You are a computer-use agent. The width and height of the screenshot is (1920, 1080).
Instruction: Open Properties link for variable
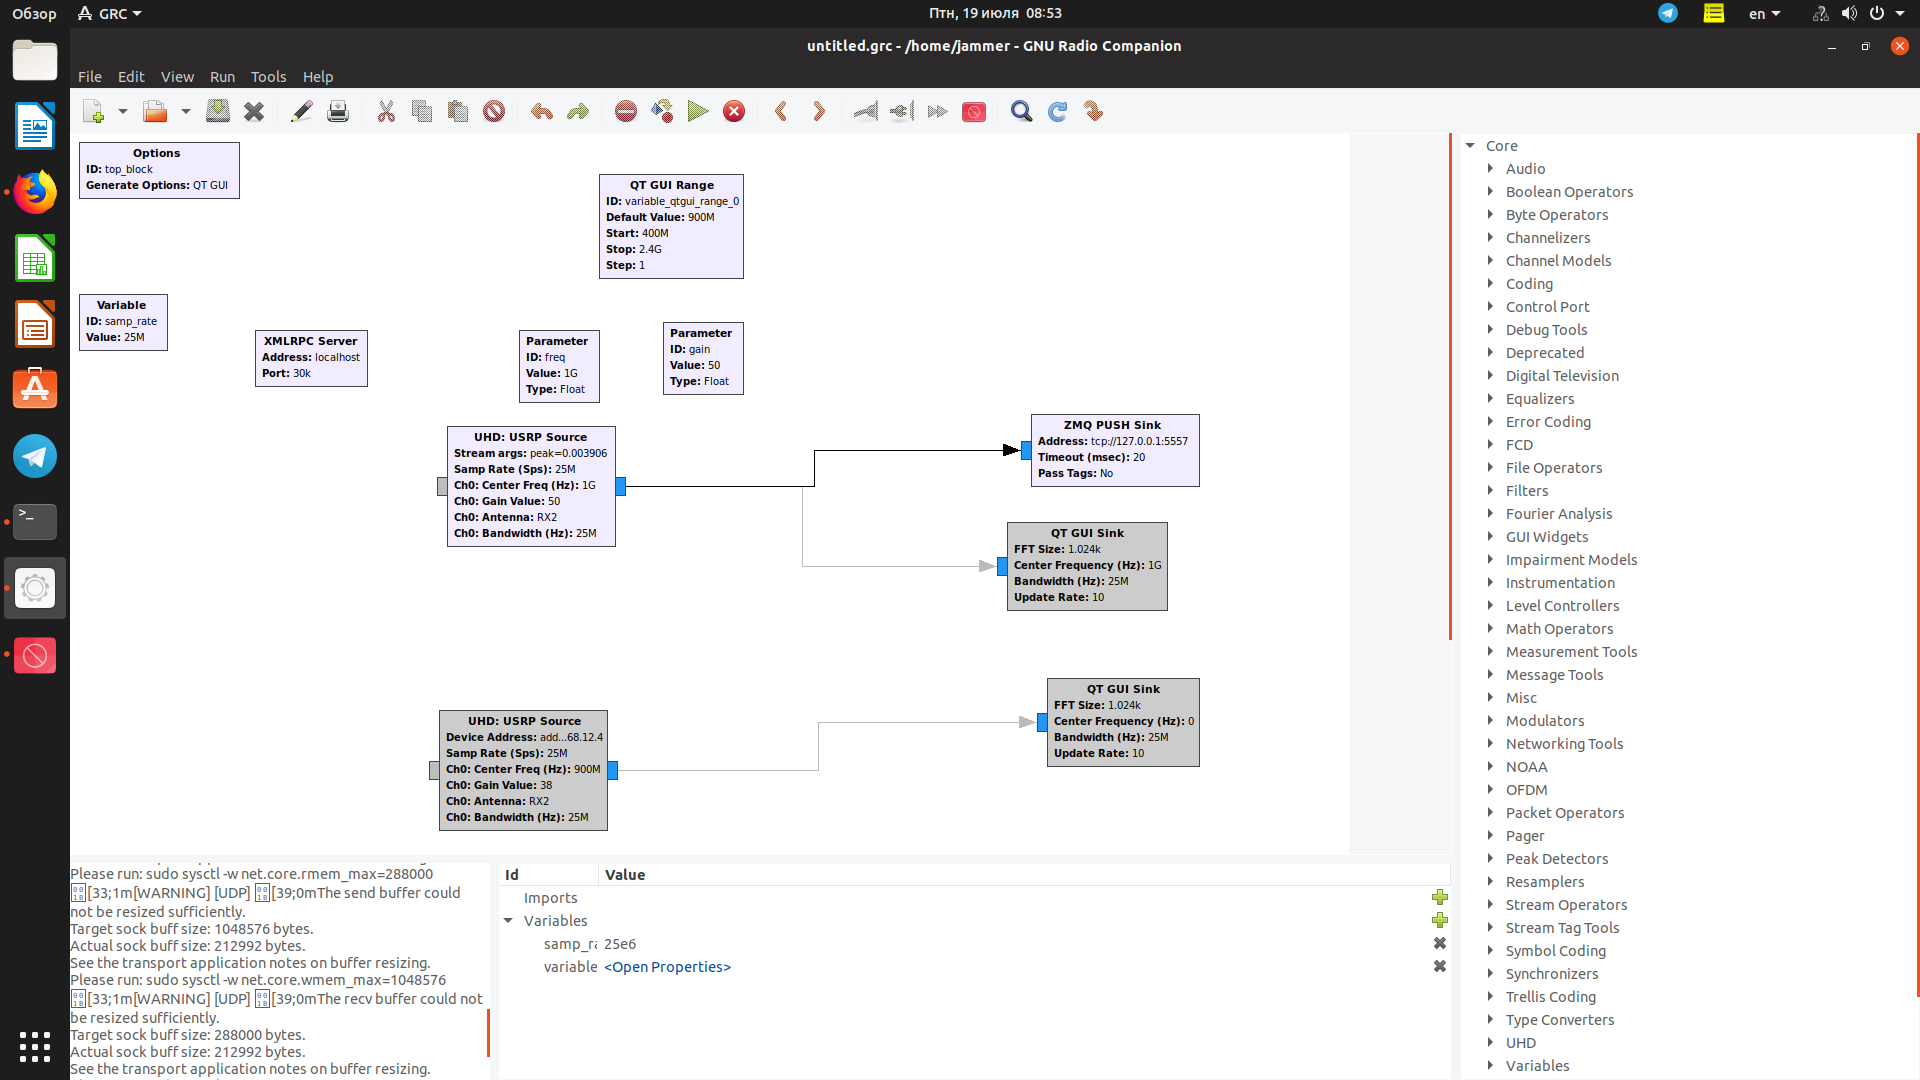click(667, 967)
